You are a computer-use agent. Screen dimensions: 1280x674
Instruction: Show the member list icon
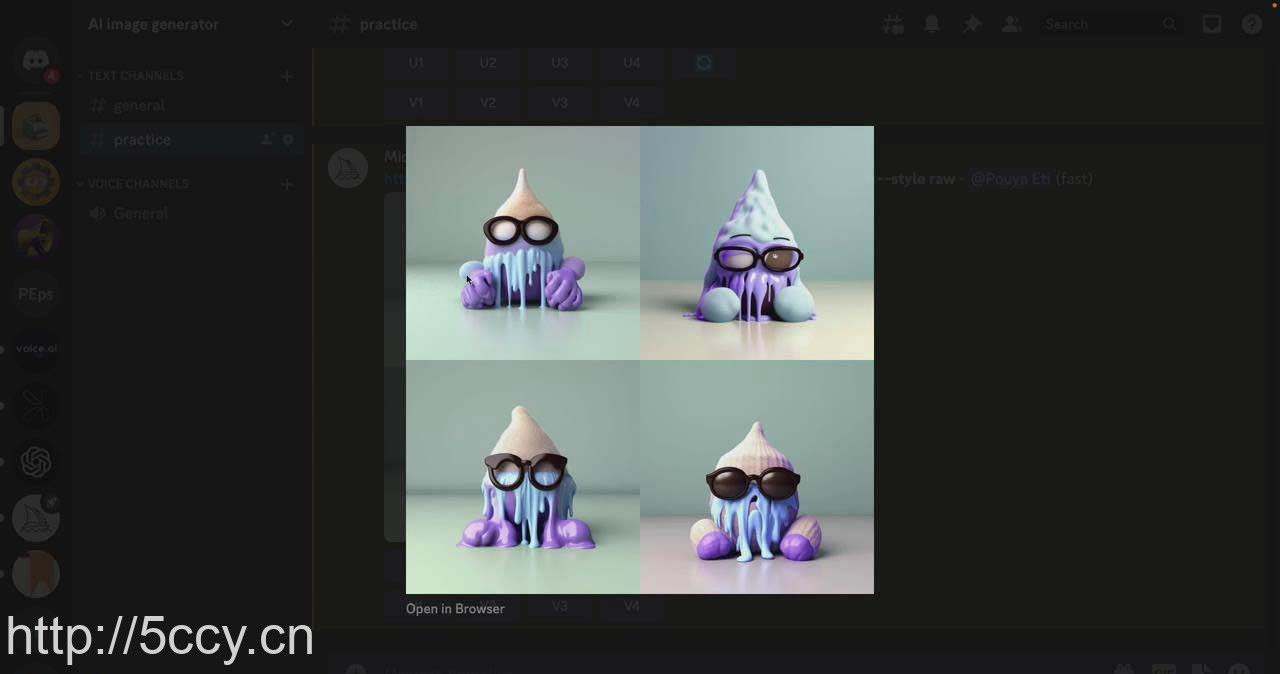pyautogui.click(x=1012, y=23)
